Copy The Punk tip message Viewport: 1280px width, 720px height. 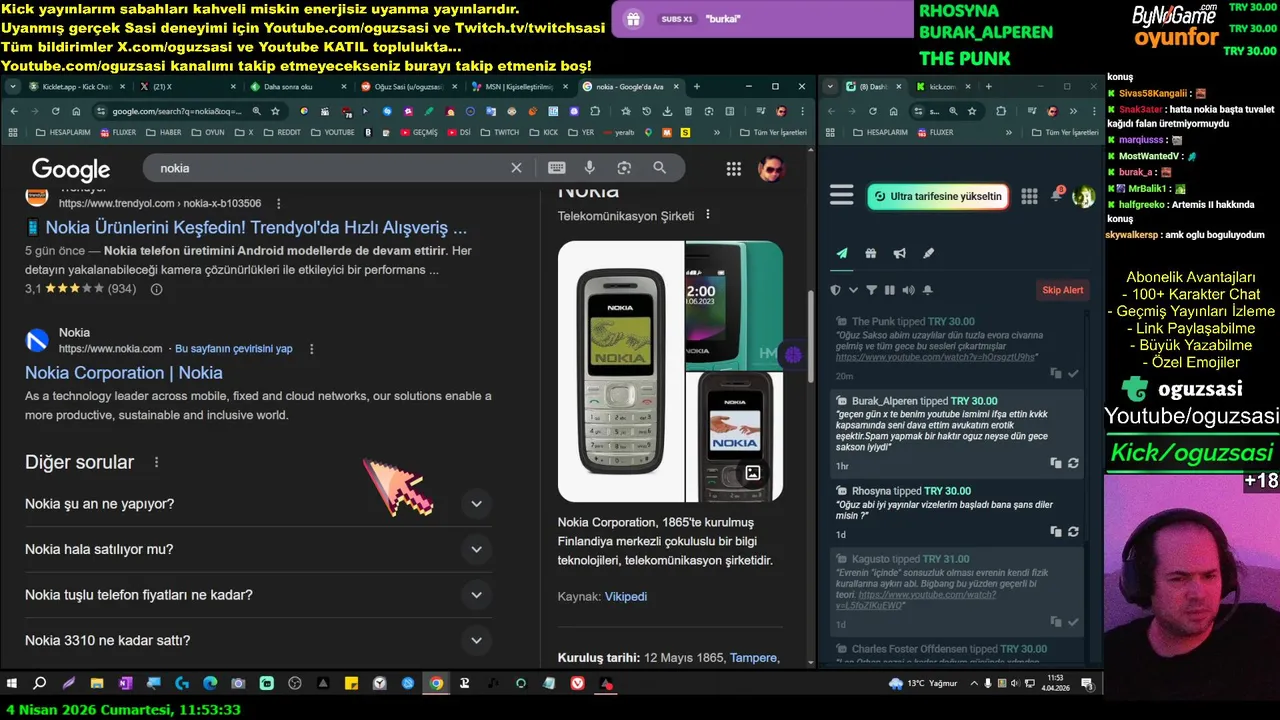point(1055,373)
